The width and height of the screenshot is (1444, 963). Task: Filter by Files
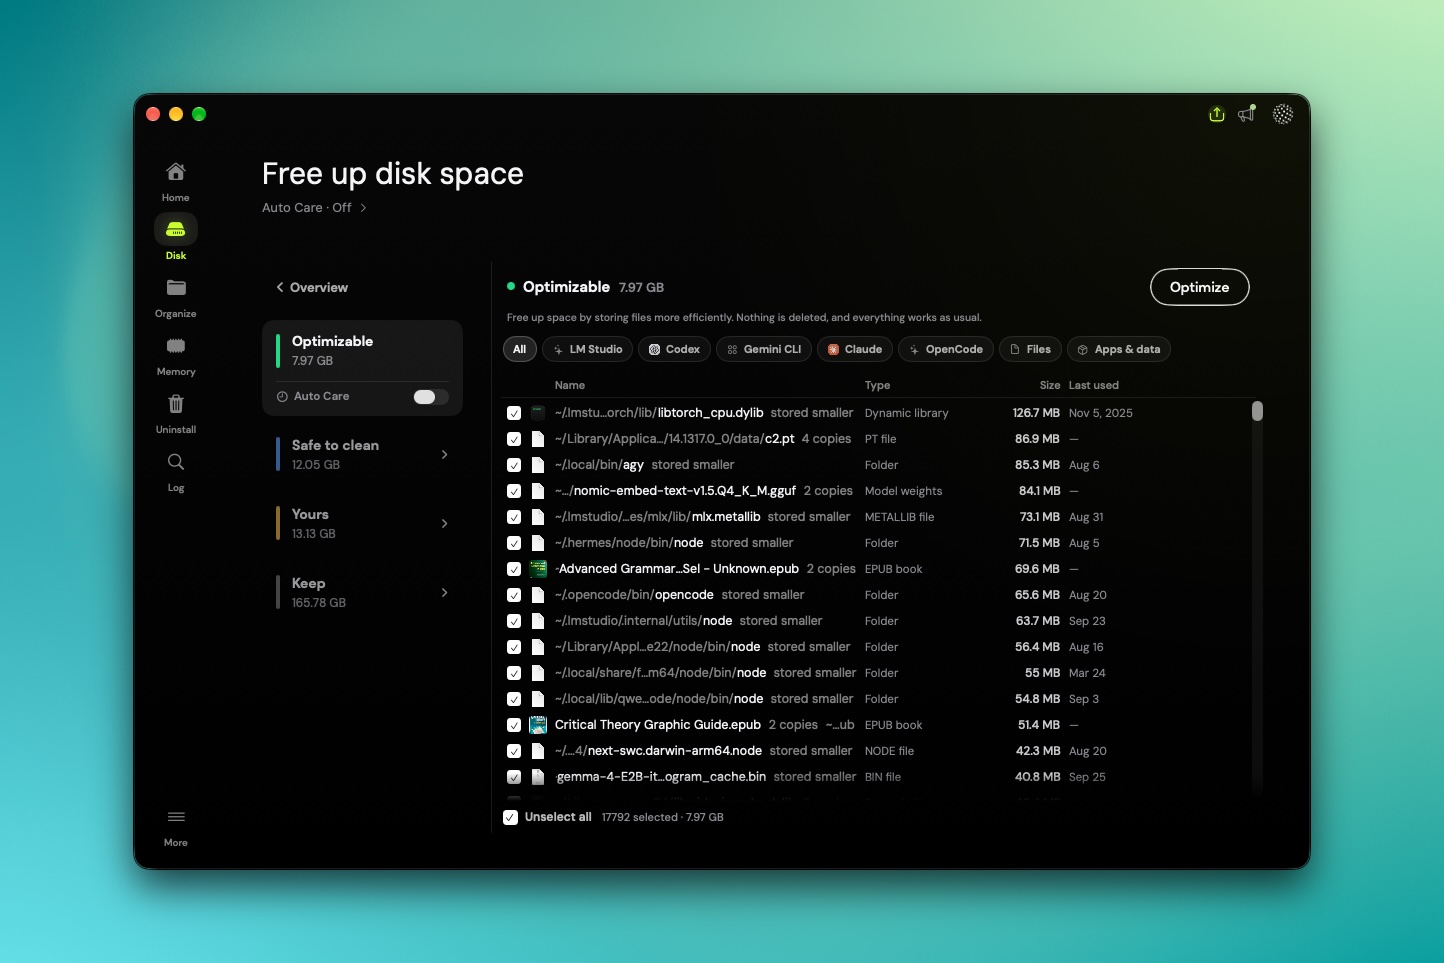click(1030, 349)
